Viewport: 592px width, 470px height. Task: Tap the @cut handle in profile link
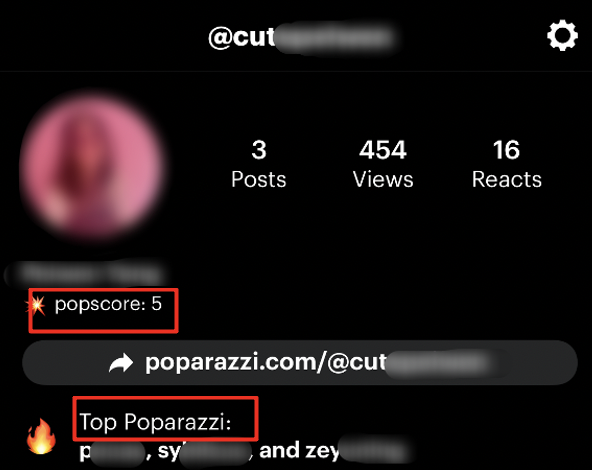[x=409, y=363]
